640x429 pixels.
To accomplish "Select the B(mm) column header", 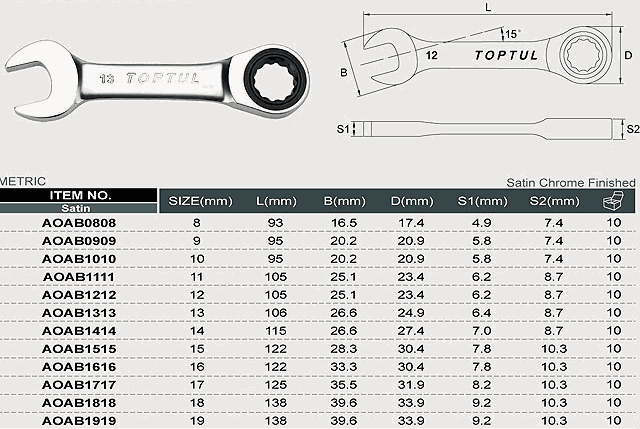I will point(345,202).
